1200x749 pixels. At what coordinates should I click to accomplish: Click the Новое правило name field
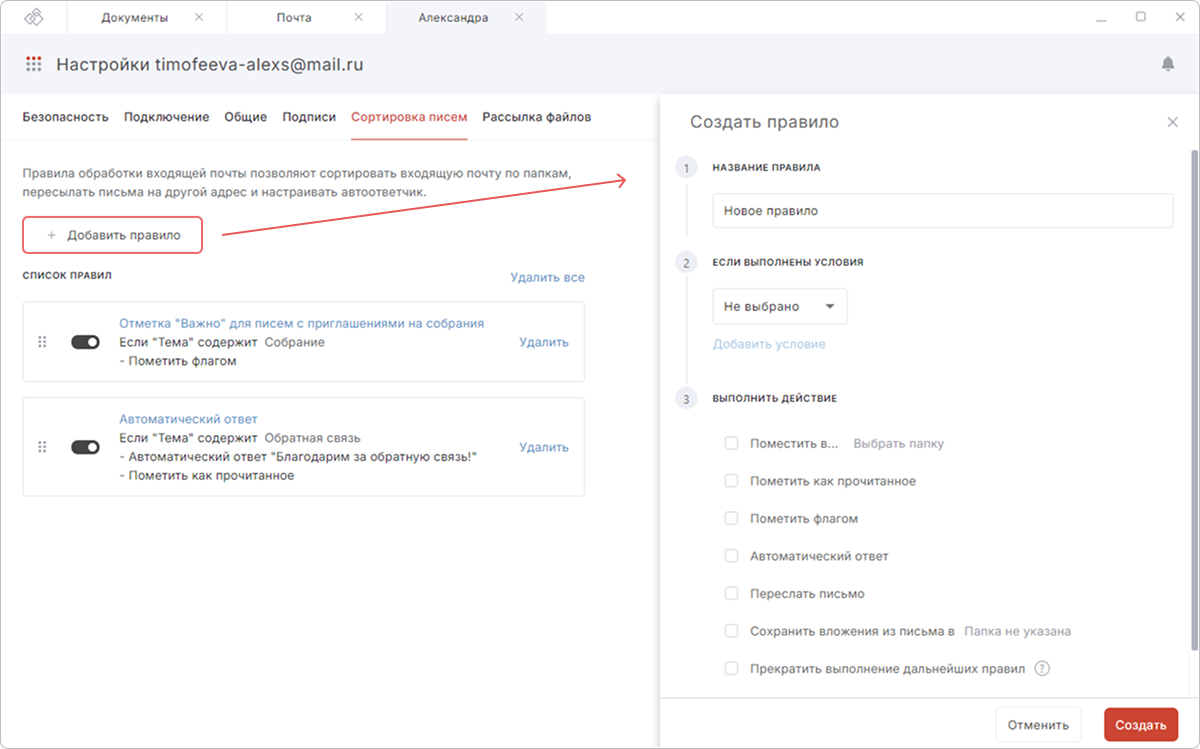click(x=942, y=211)
